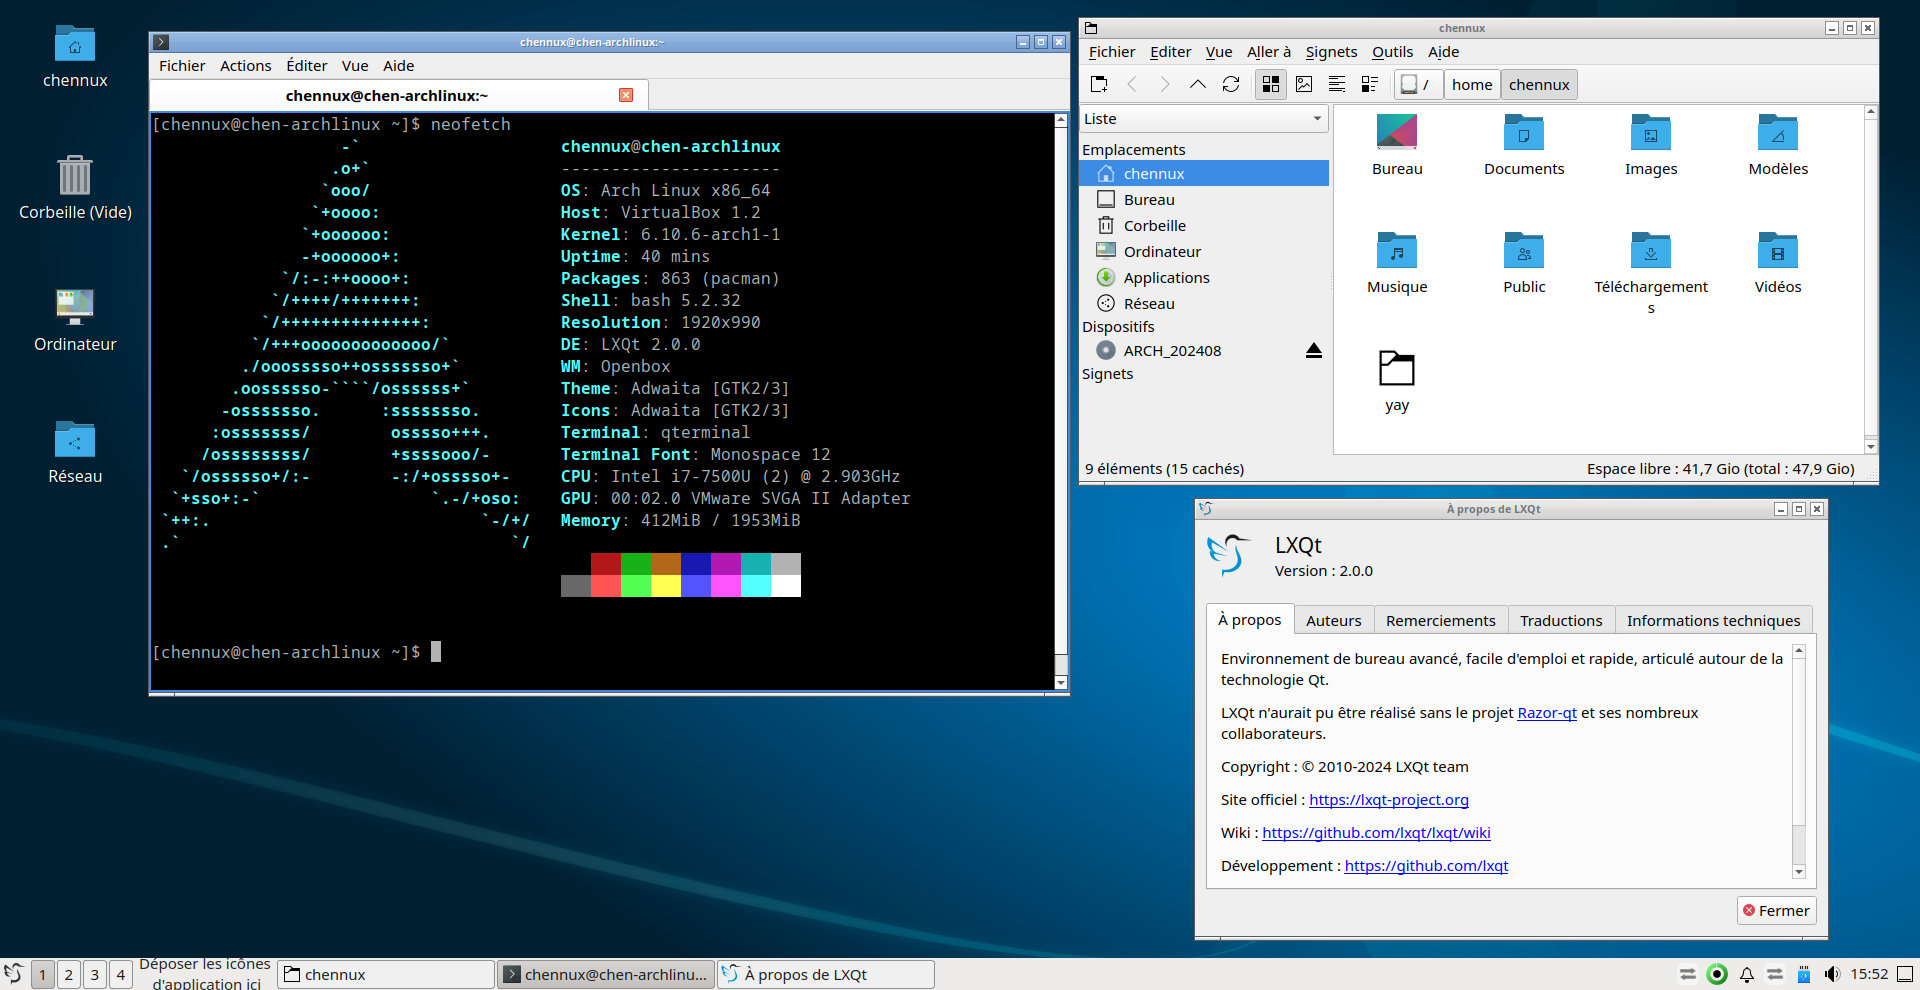Open the Razor-qt project link
Screen dimensions: 1920x990
tap(1547, 713)
